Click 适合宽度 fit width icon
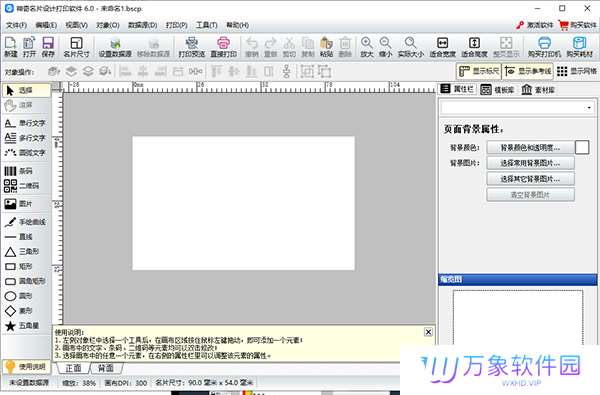The width and height of the screenshot is (600, 395). coord(442,47)
